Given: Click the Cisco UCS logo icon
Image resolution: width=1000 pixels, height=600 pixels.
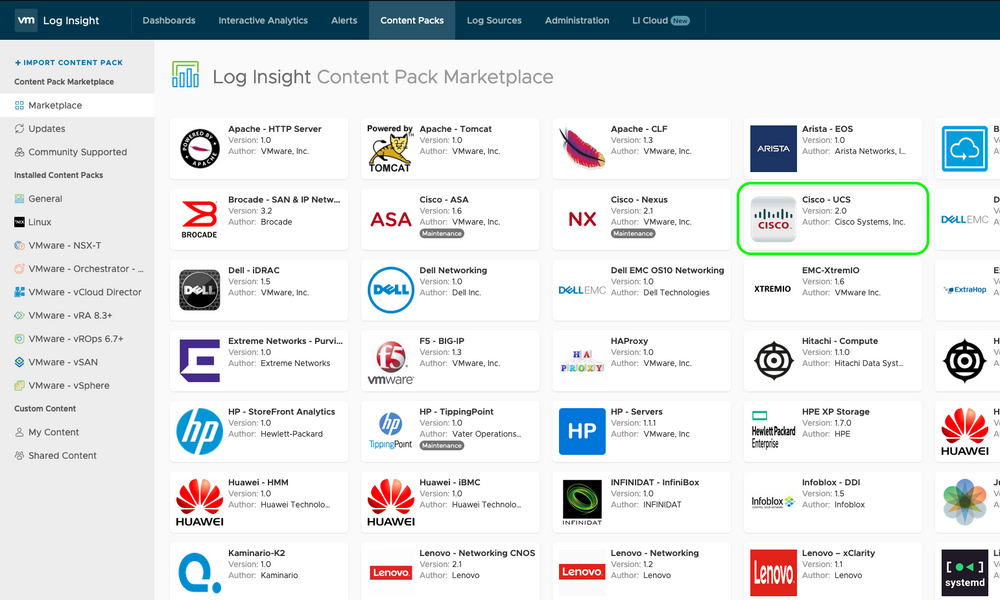Looking at the screenshot, I should coord(773,220).
